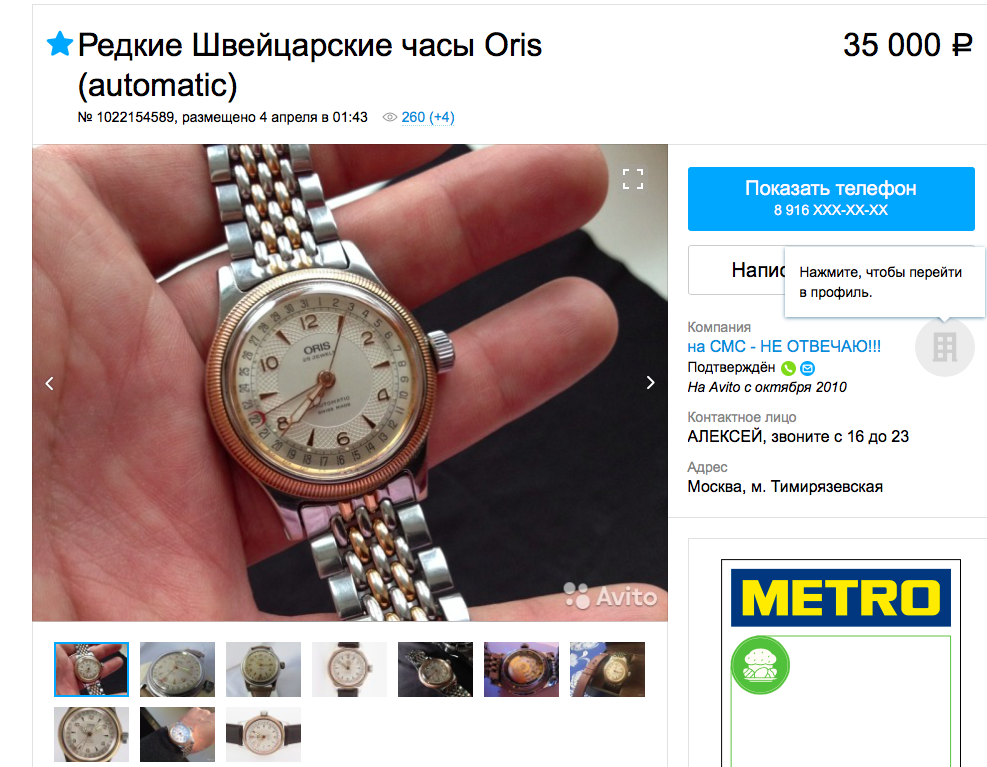
Task: Click the green phone verified icon
Action: pyautogui.click(x=788, y=368)
